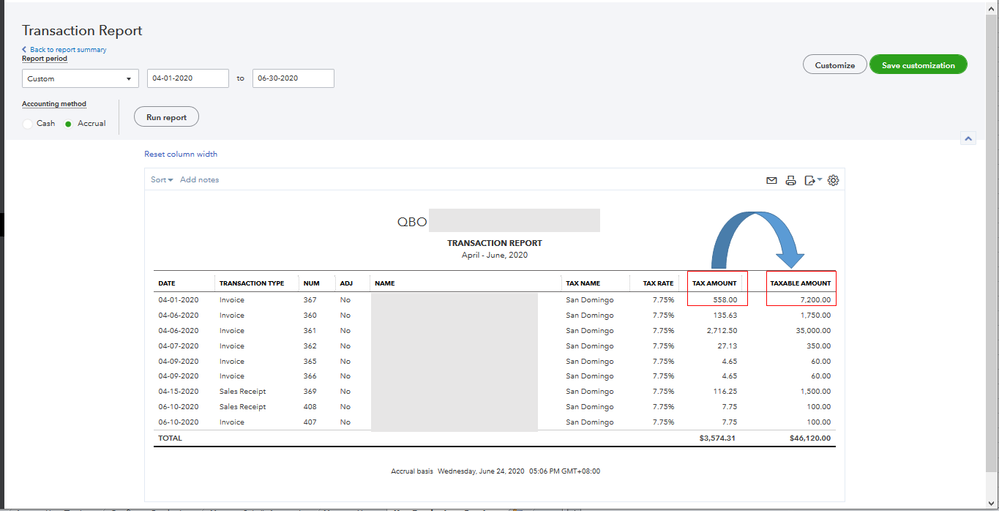Expand the Sort dropdown
The height and width of the screenshot is (511, 999).
(x=161, y=180)
